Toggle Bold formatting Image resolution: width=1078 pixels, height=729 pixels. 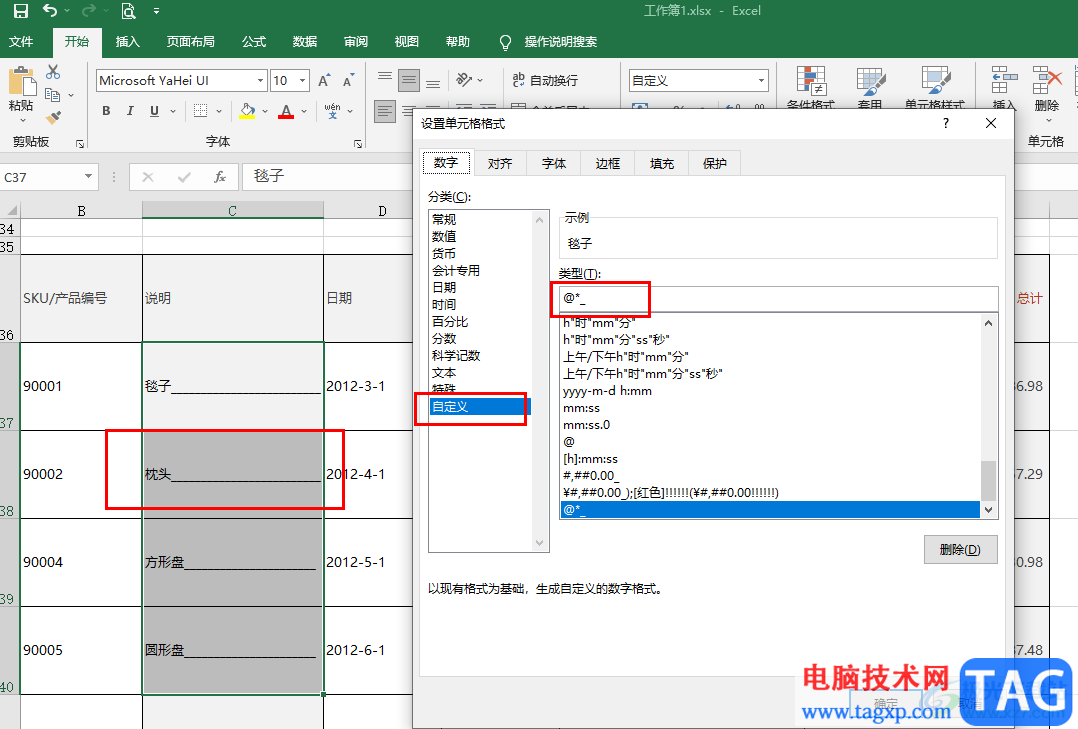[x=106, y=111]
